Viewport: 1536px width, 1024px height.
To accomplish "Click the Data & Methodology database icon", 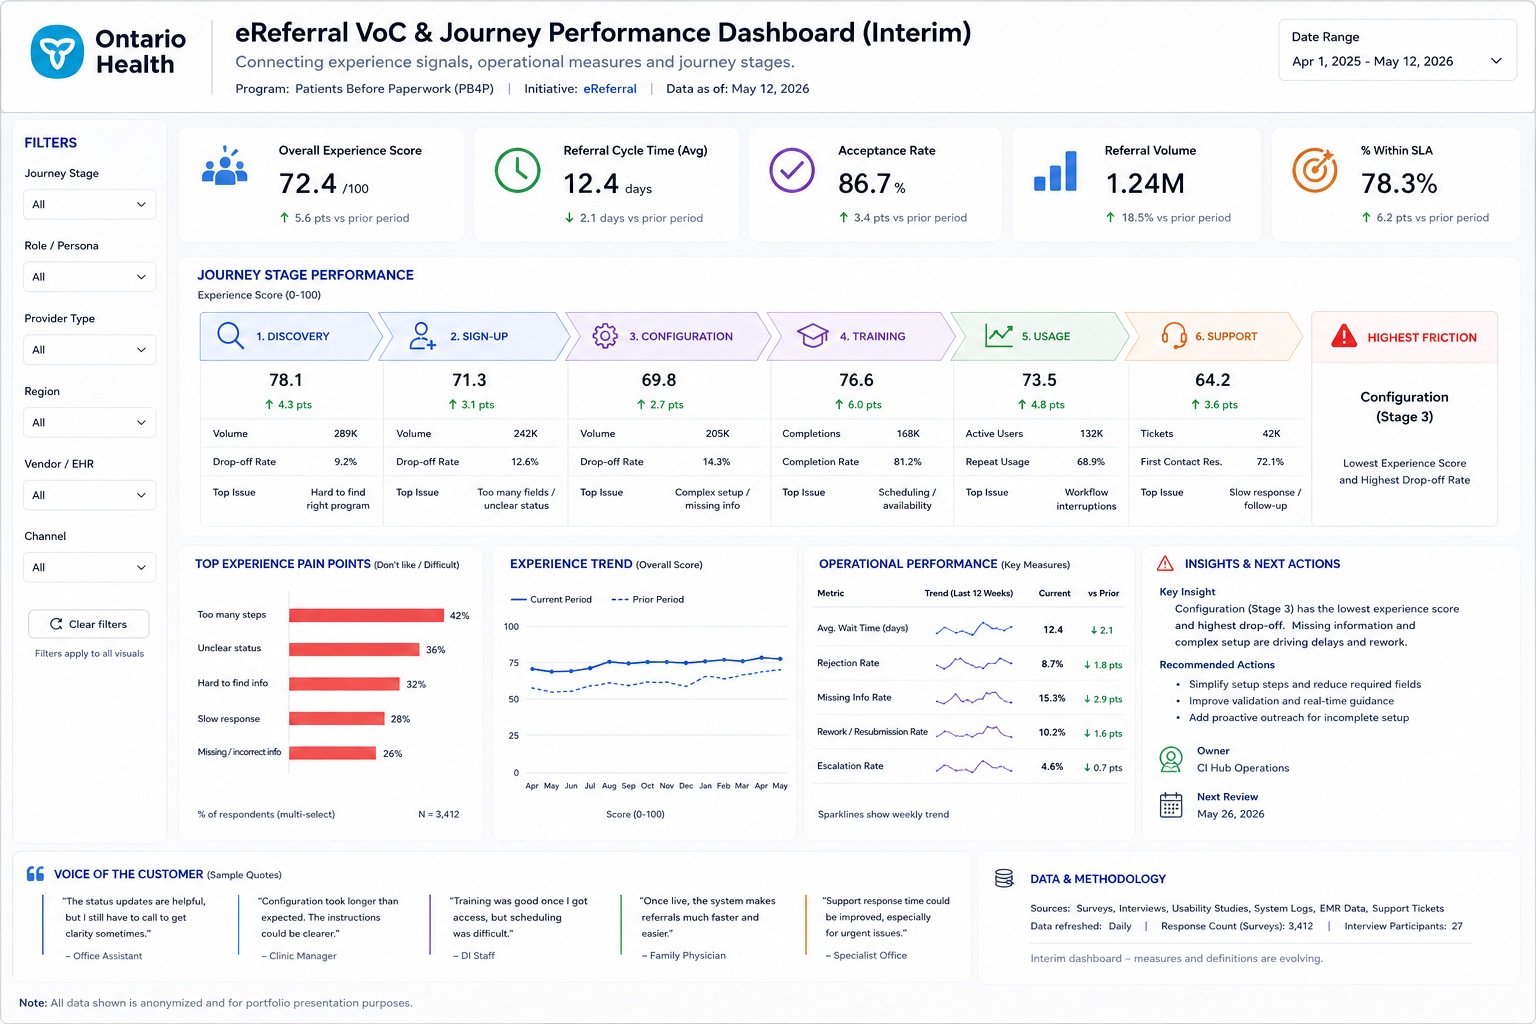I will pos(1004,878).
